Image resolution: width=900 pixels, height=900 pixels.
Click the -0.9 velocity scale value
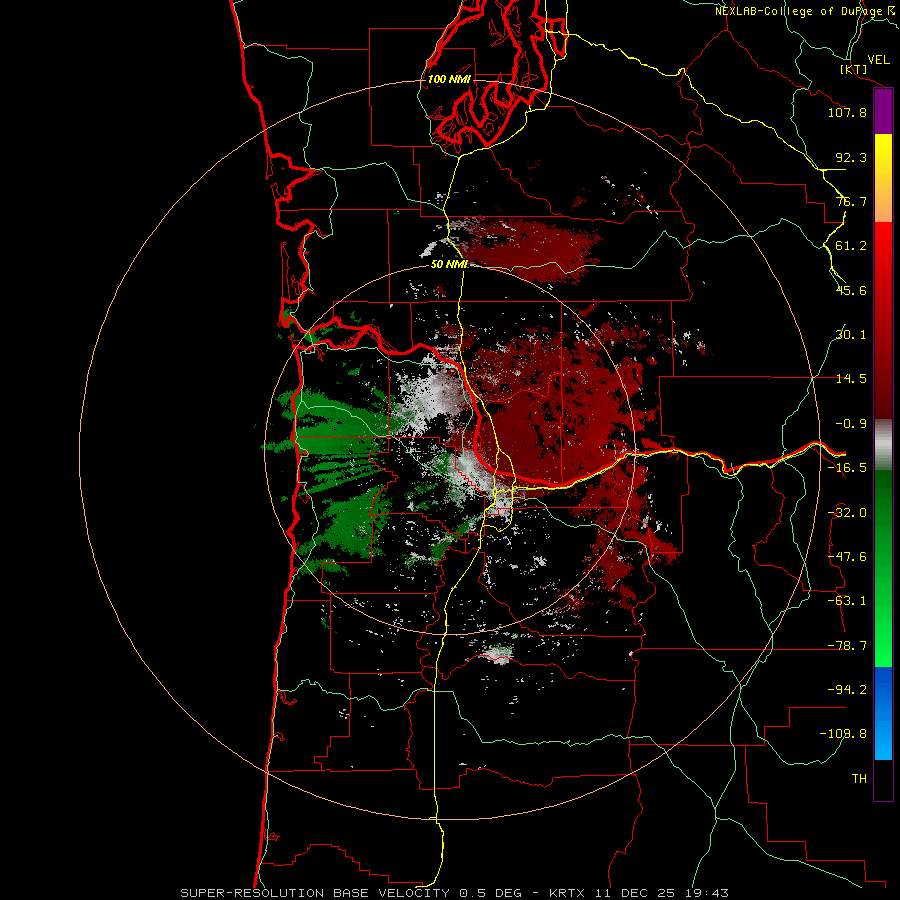coord(851,424)
